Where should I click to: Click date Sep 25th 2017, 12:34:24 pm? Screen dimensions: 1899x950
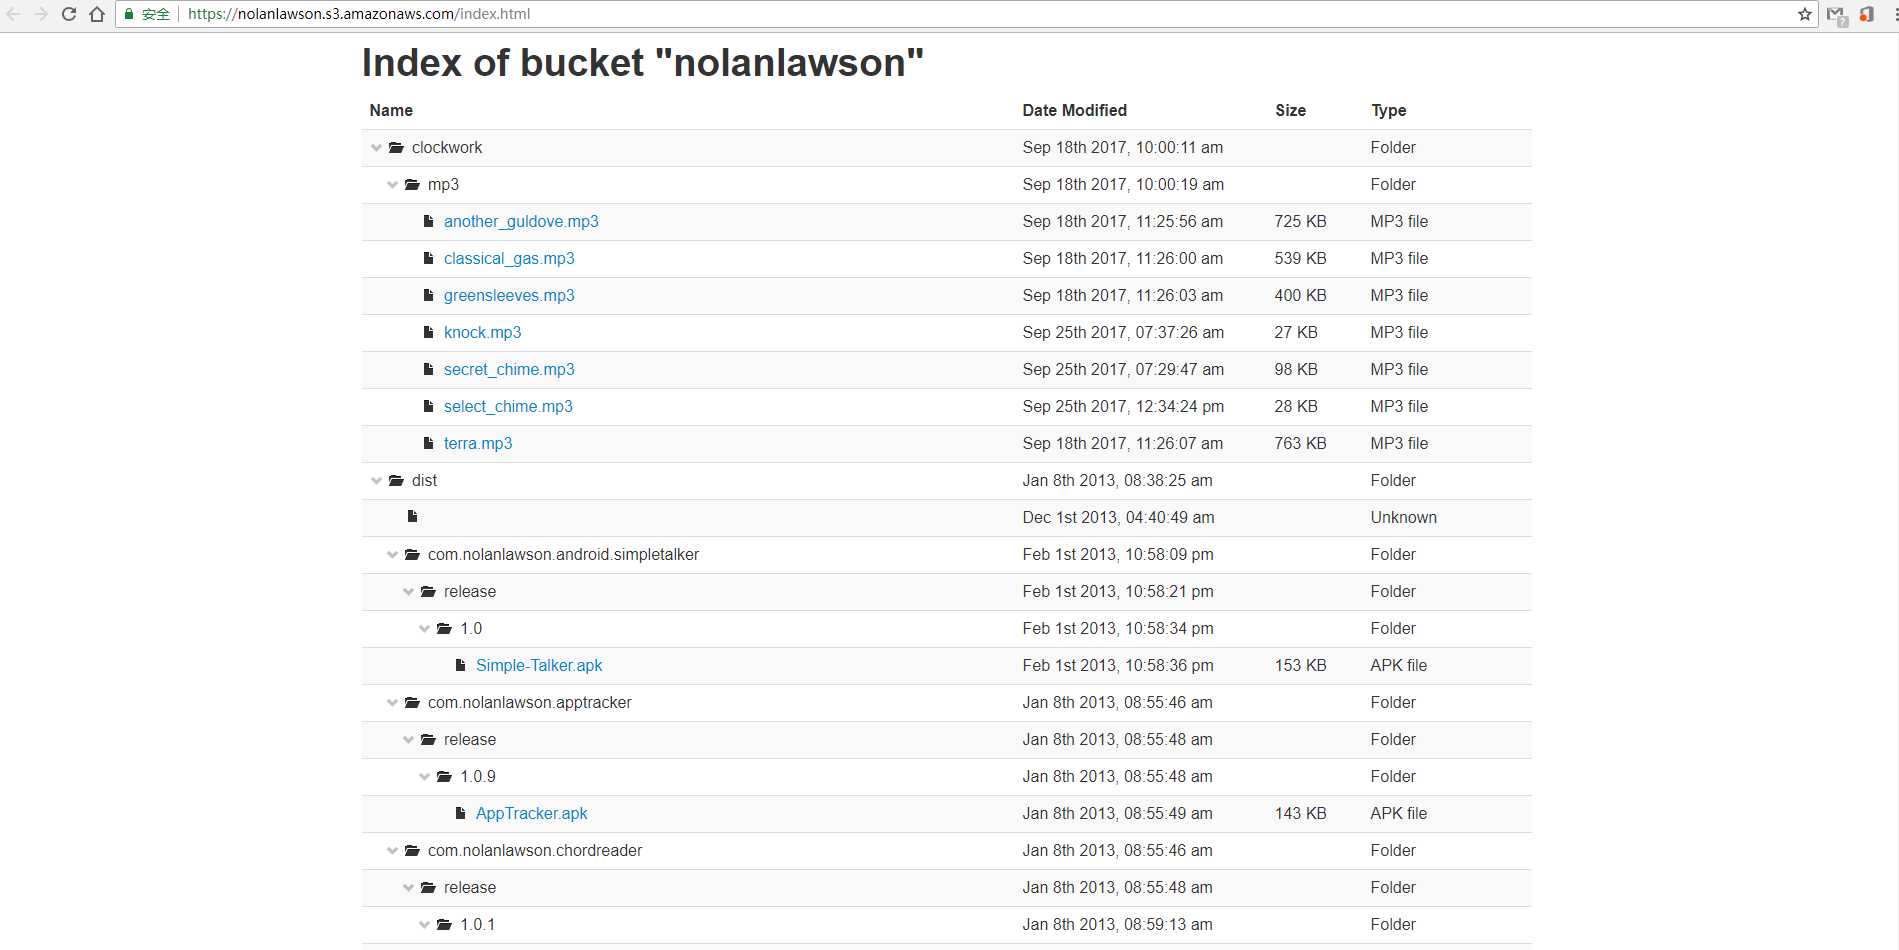[1123, 406]
